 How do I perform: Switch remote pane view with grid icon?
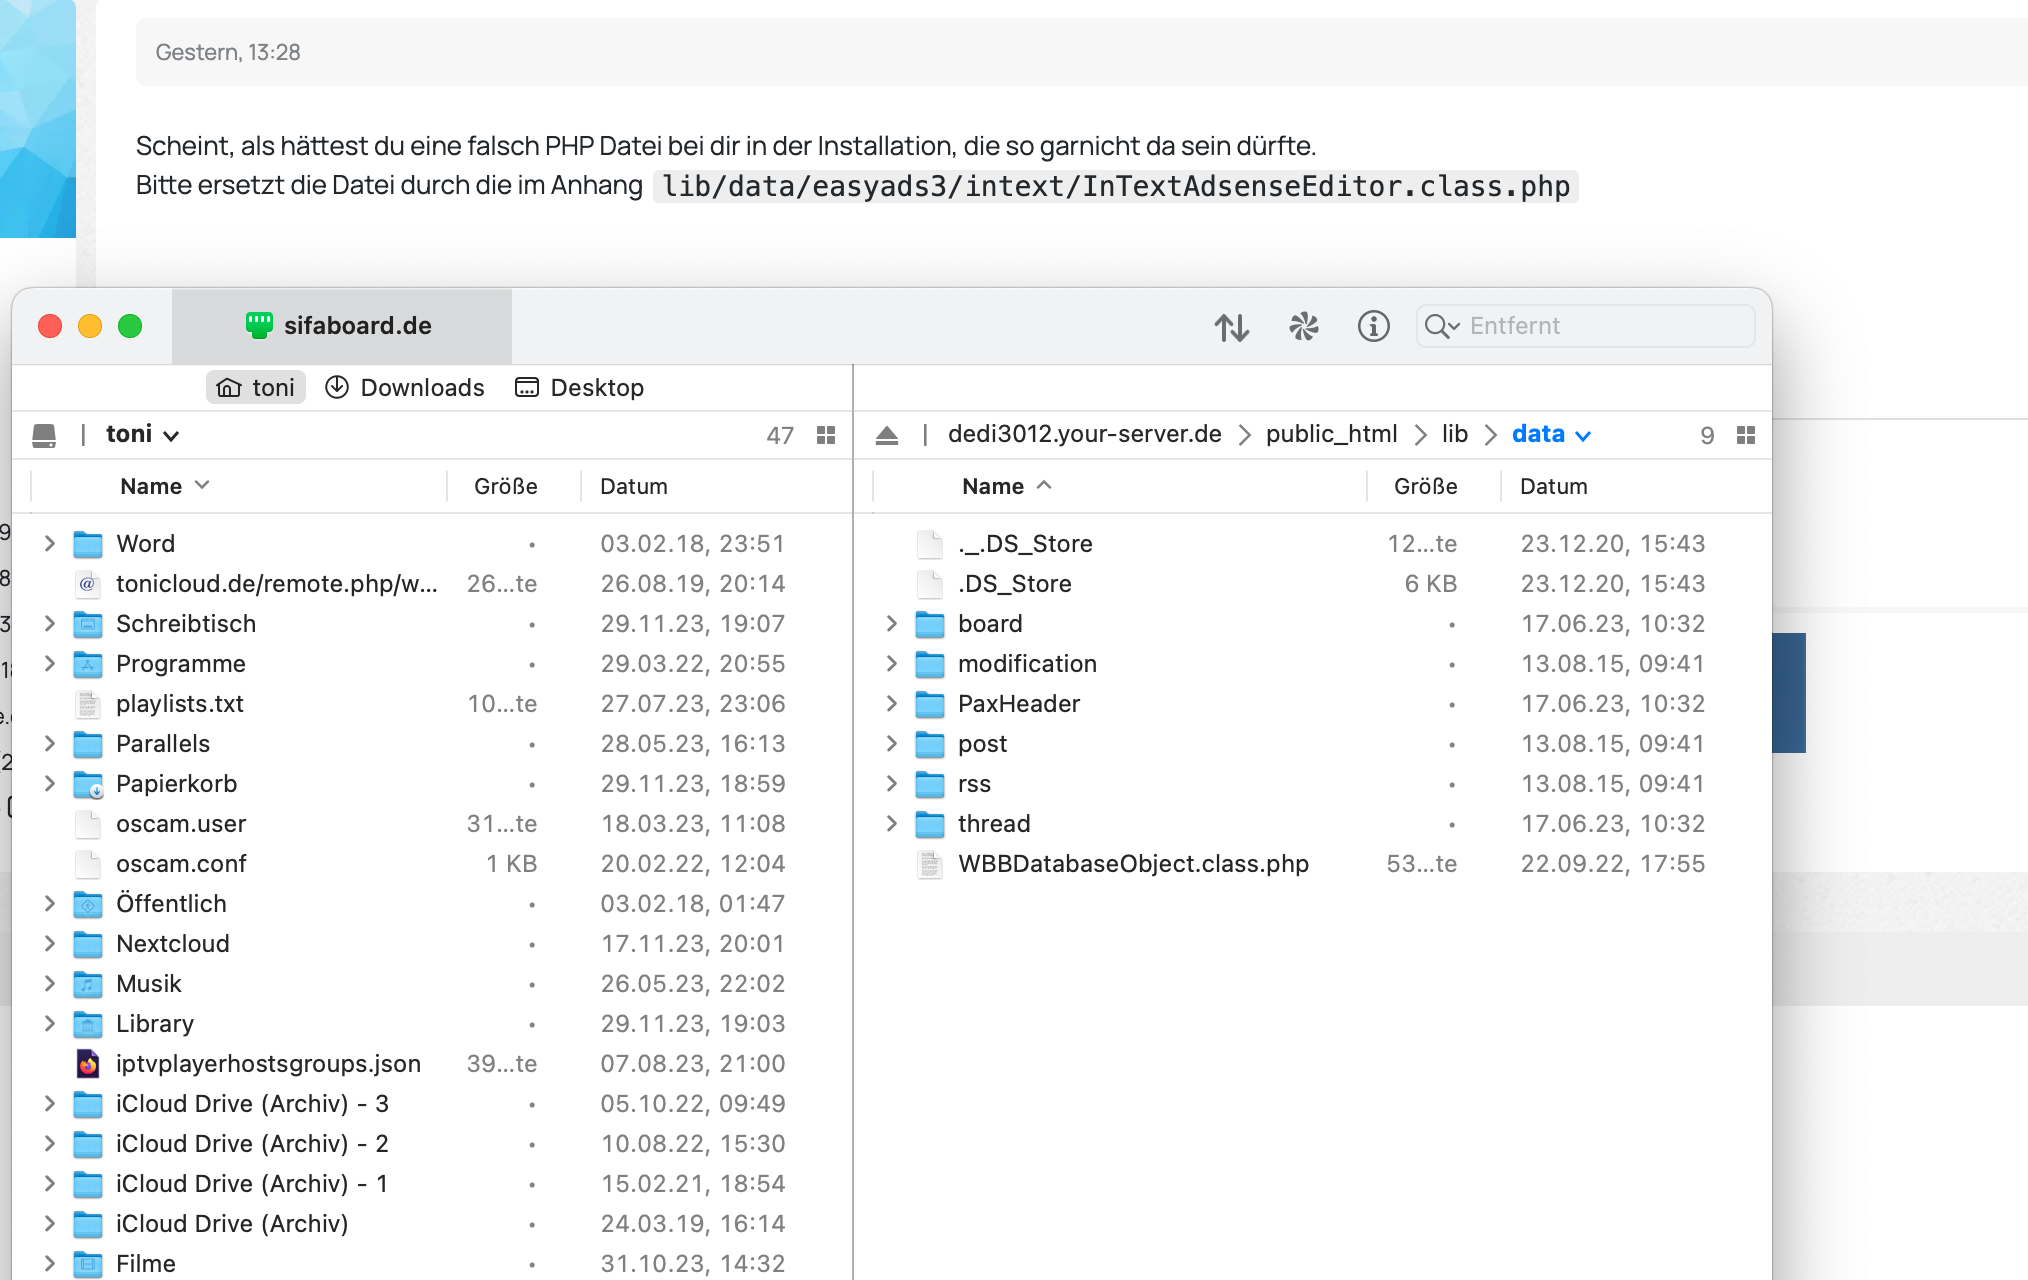click(1746, 435)
